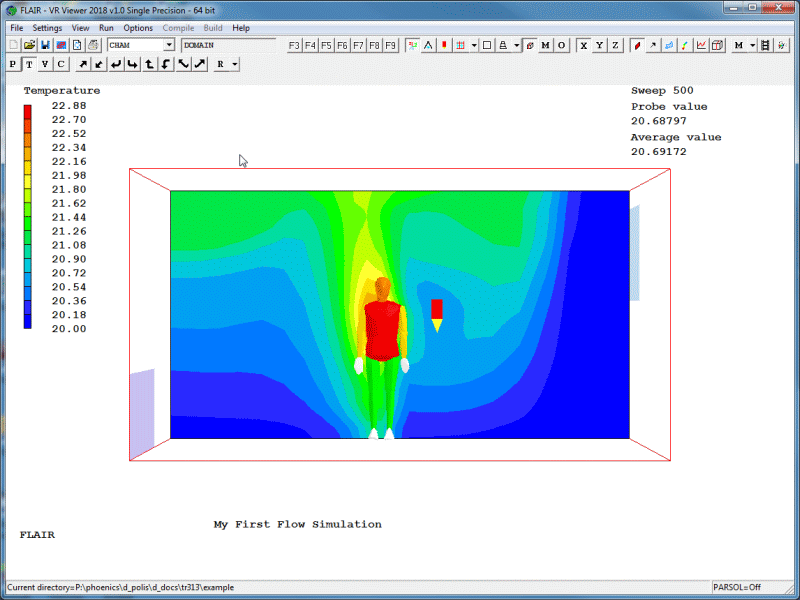
Task: Toggle the vector arrow display icon
Action: [652, 45]
